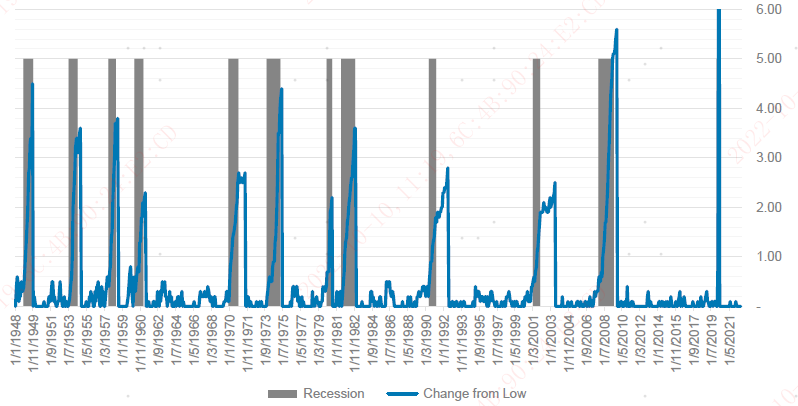The width and height of the screenshot is (798, 406).
Task: Select the Recession legend label
Action: coord(334,394)
